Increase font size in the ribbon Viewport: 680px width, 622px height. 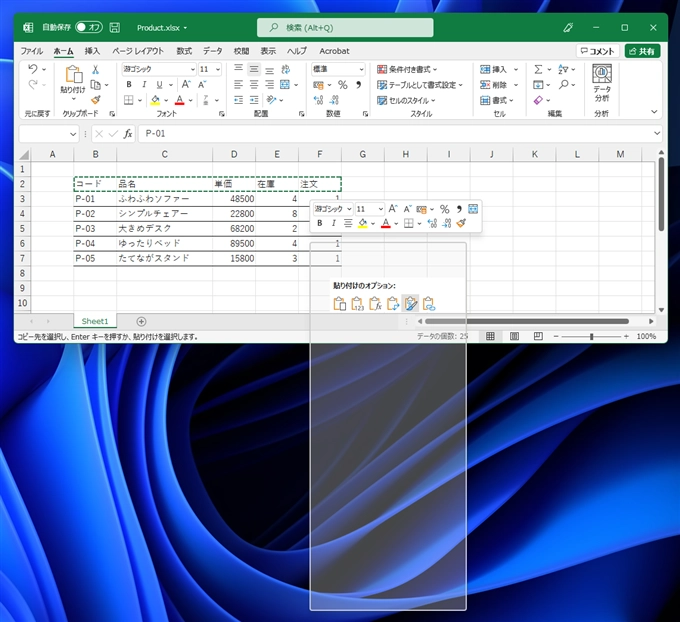click(186, 85)
